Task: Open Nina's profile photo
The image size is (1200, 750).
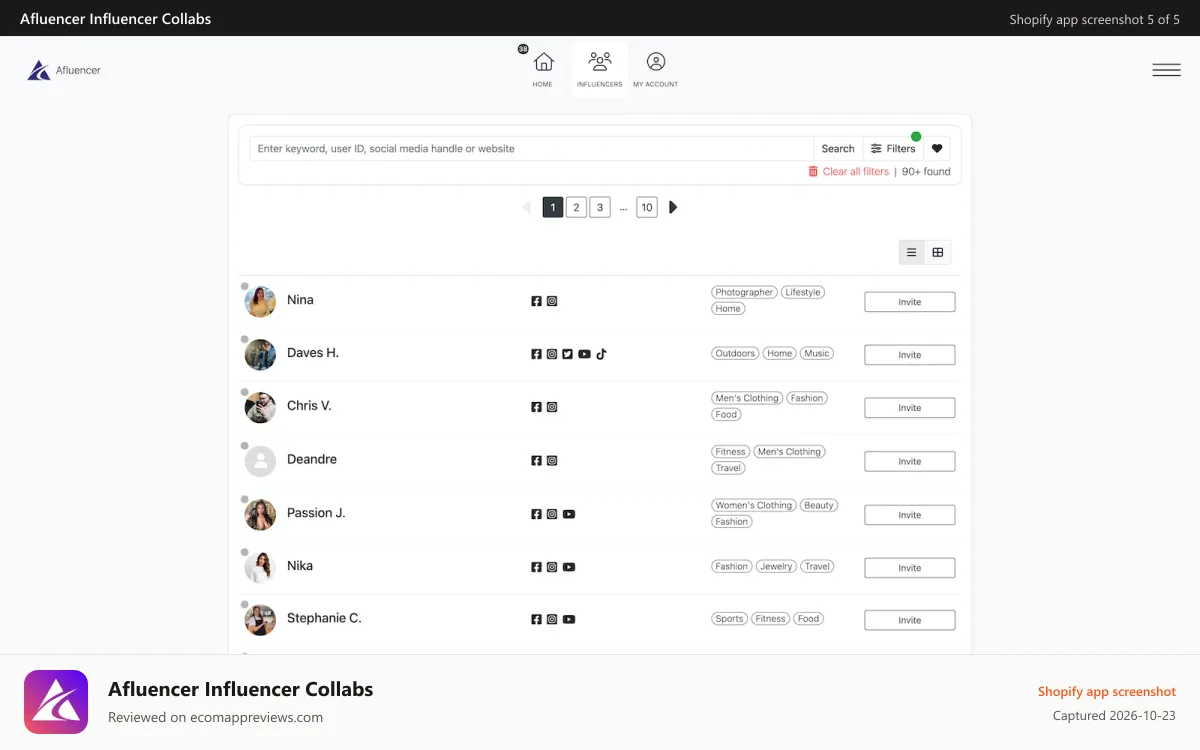Action: point(260,301)
